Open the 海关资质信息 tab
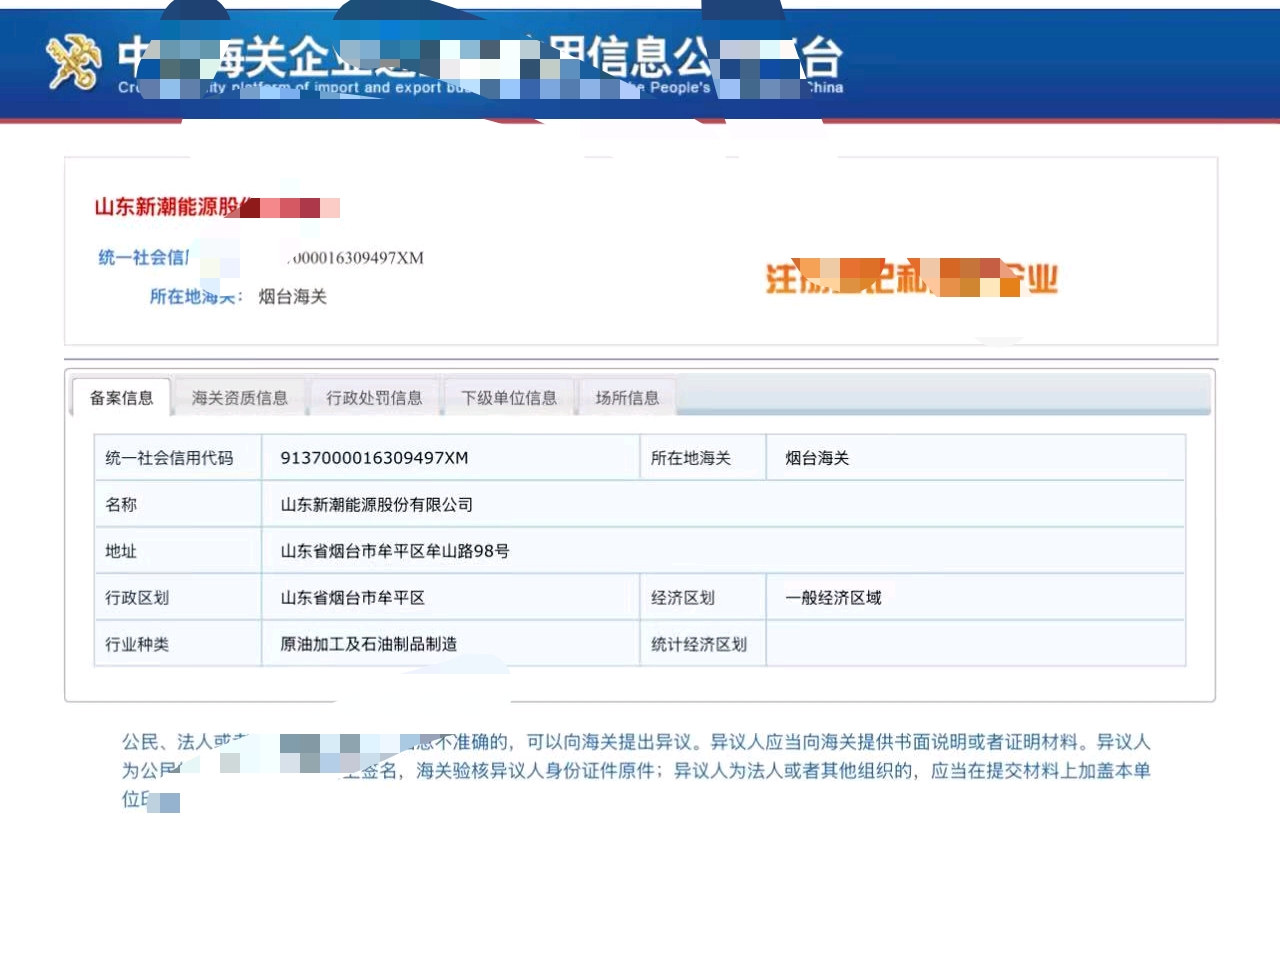1280x978 pixels. [x=240, y=398]
